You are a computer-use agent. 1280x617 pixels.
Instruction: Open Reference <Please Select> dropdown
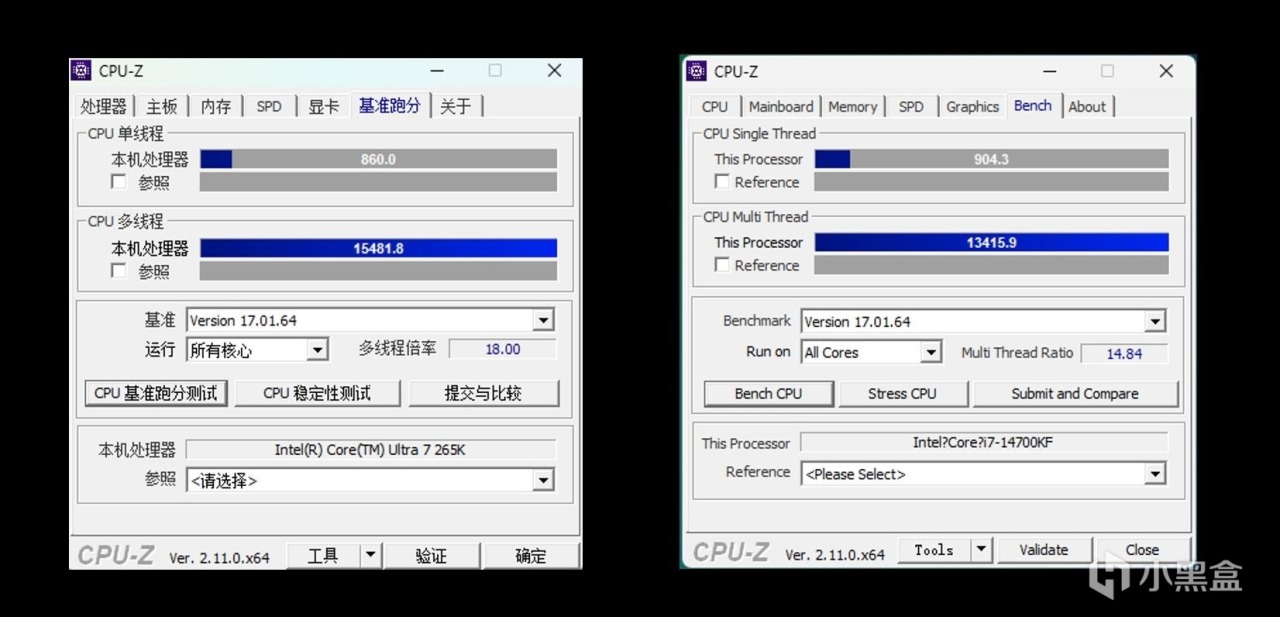pyautogui.click(x=1155, y=474)
